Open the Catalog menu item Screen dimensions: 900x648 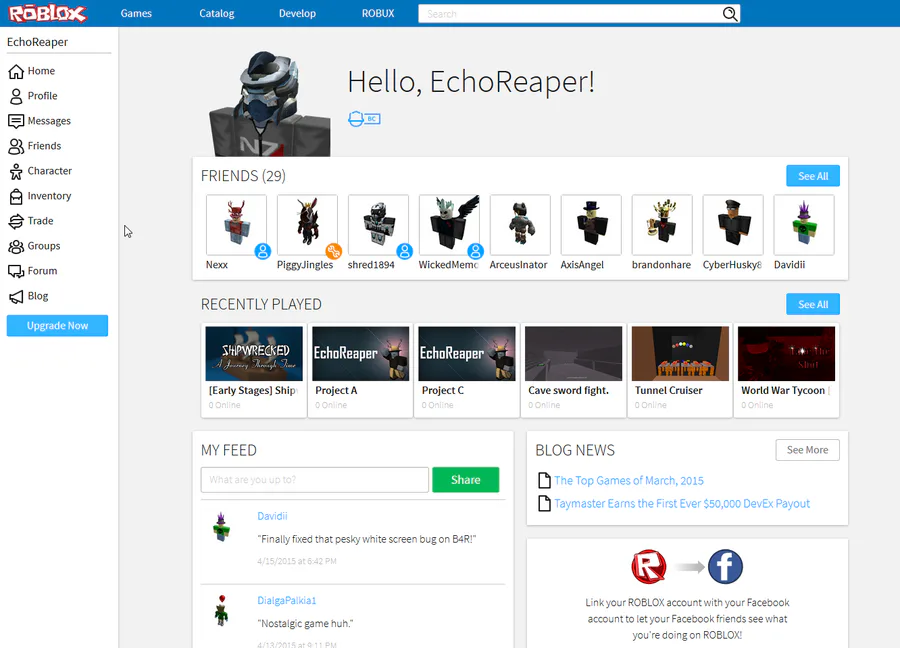tap(216, 13)
